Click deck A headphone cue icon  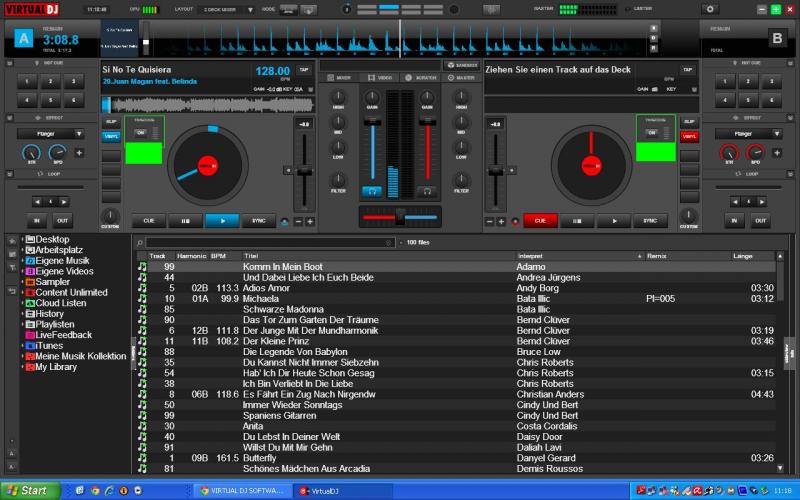[372, 190]
